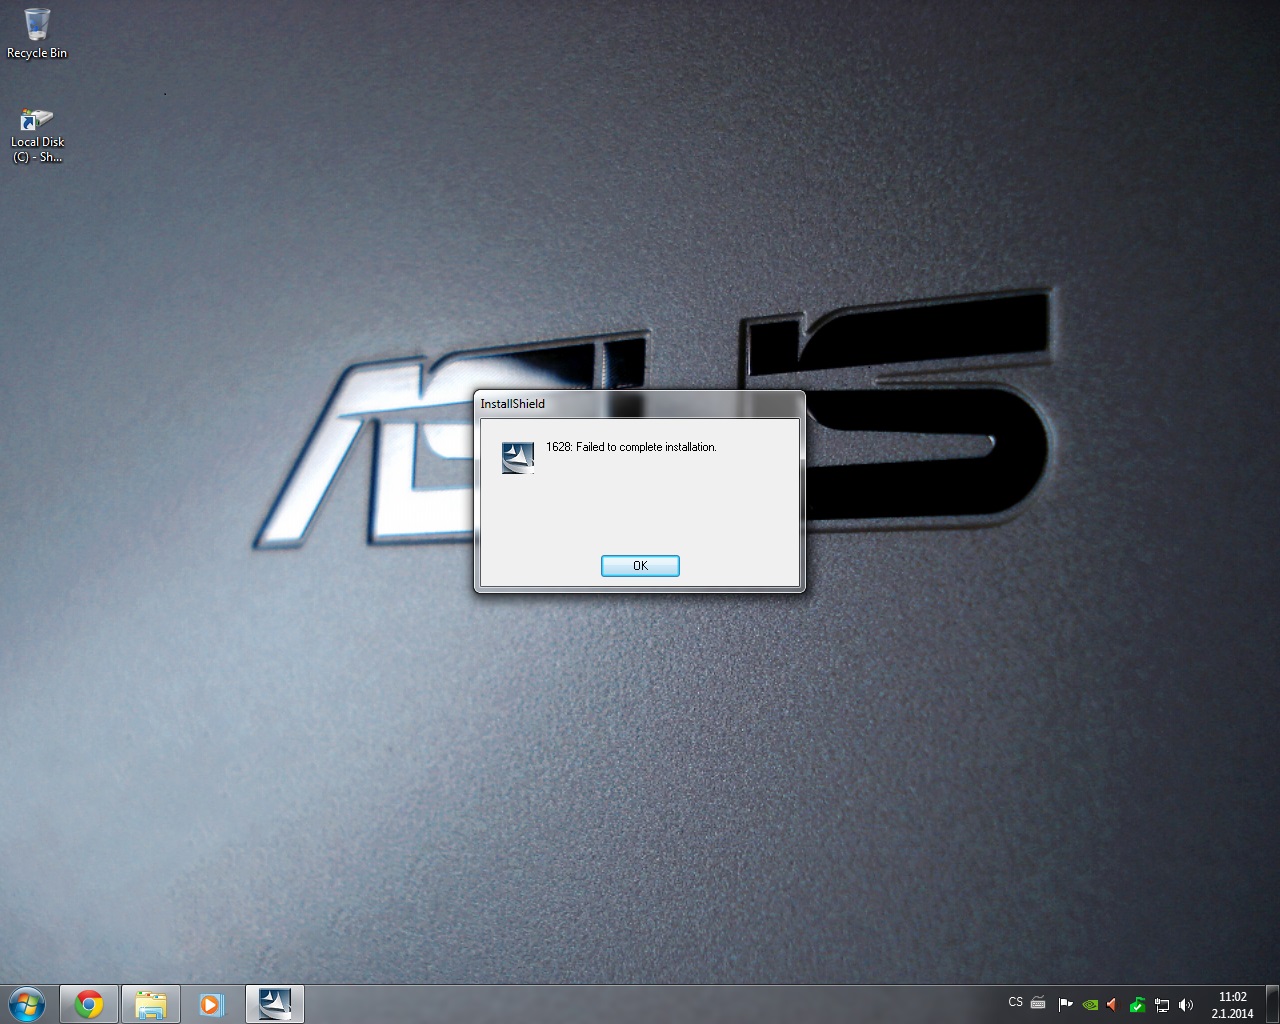Open the Windows Start menu
1280x1024 pixels.
pyautogui.click(x=27, y=1004)
